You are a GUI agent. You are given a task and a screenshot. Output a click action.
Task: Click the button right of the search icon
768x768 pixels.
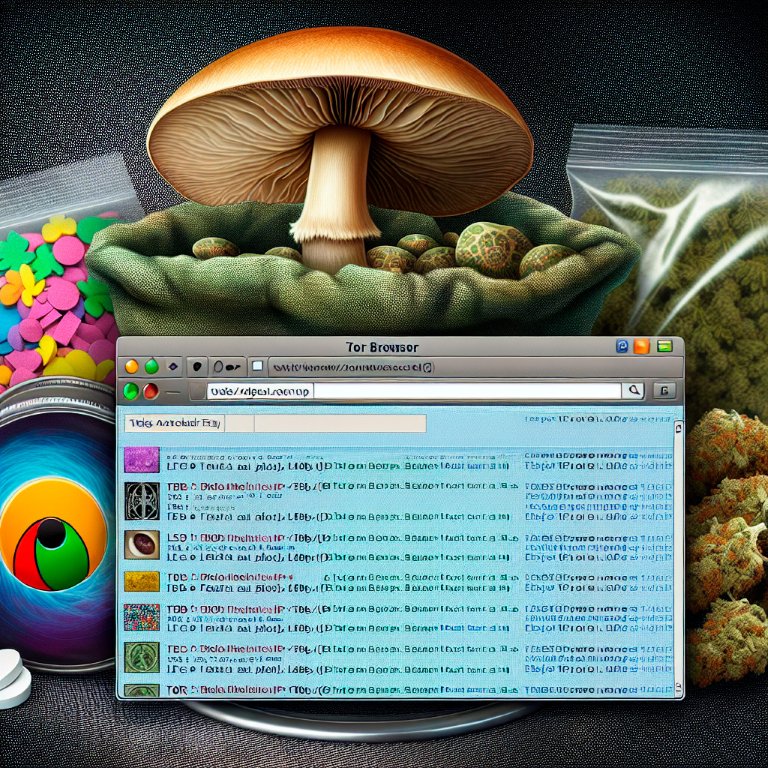(x=664, y=391)
